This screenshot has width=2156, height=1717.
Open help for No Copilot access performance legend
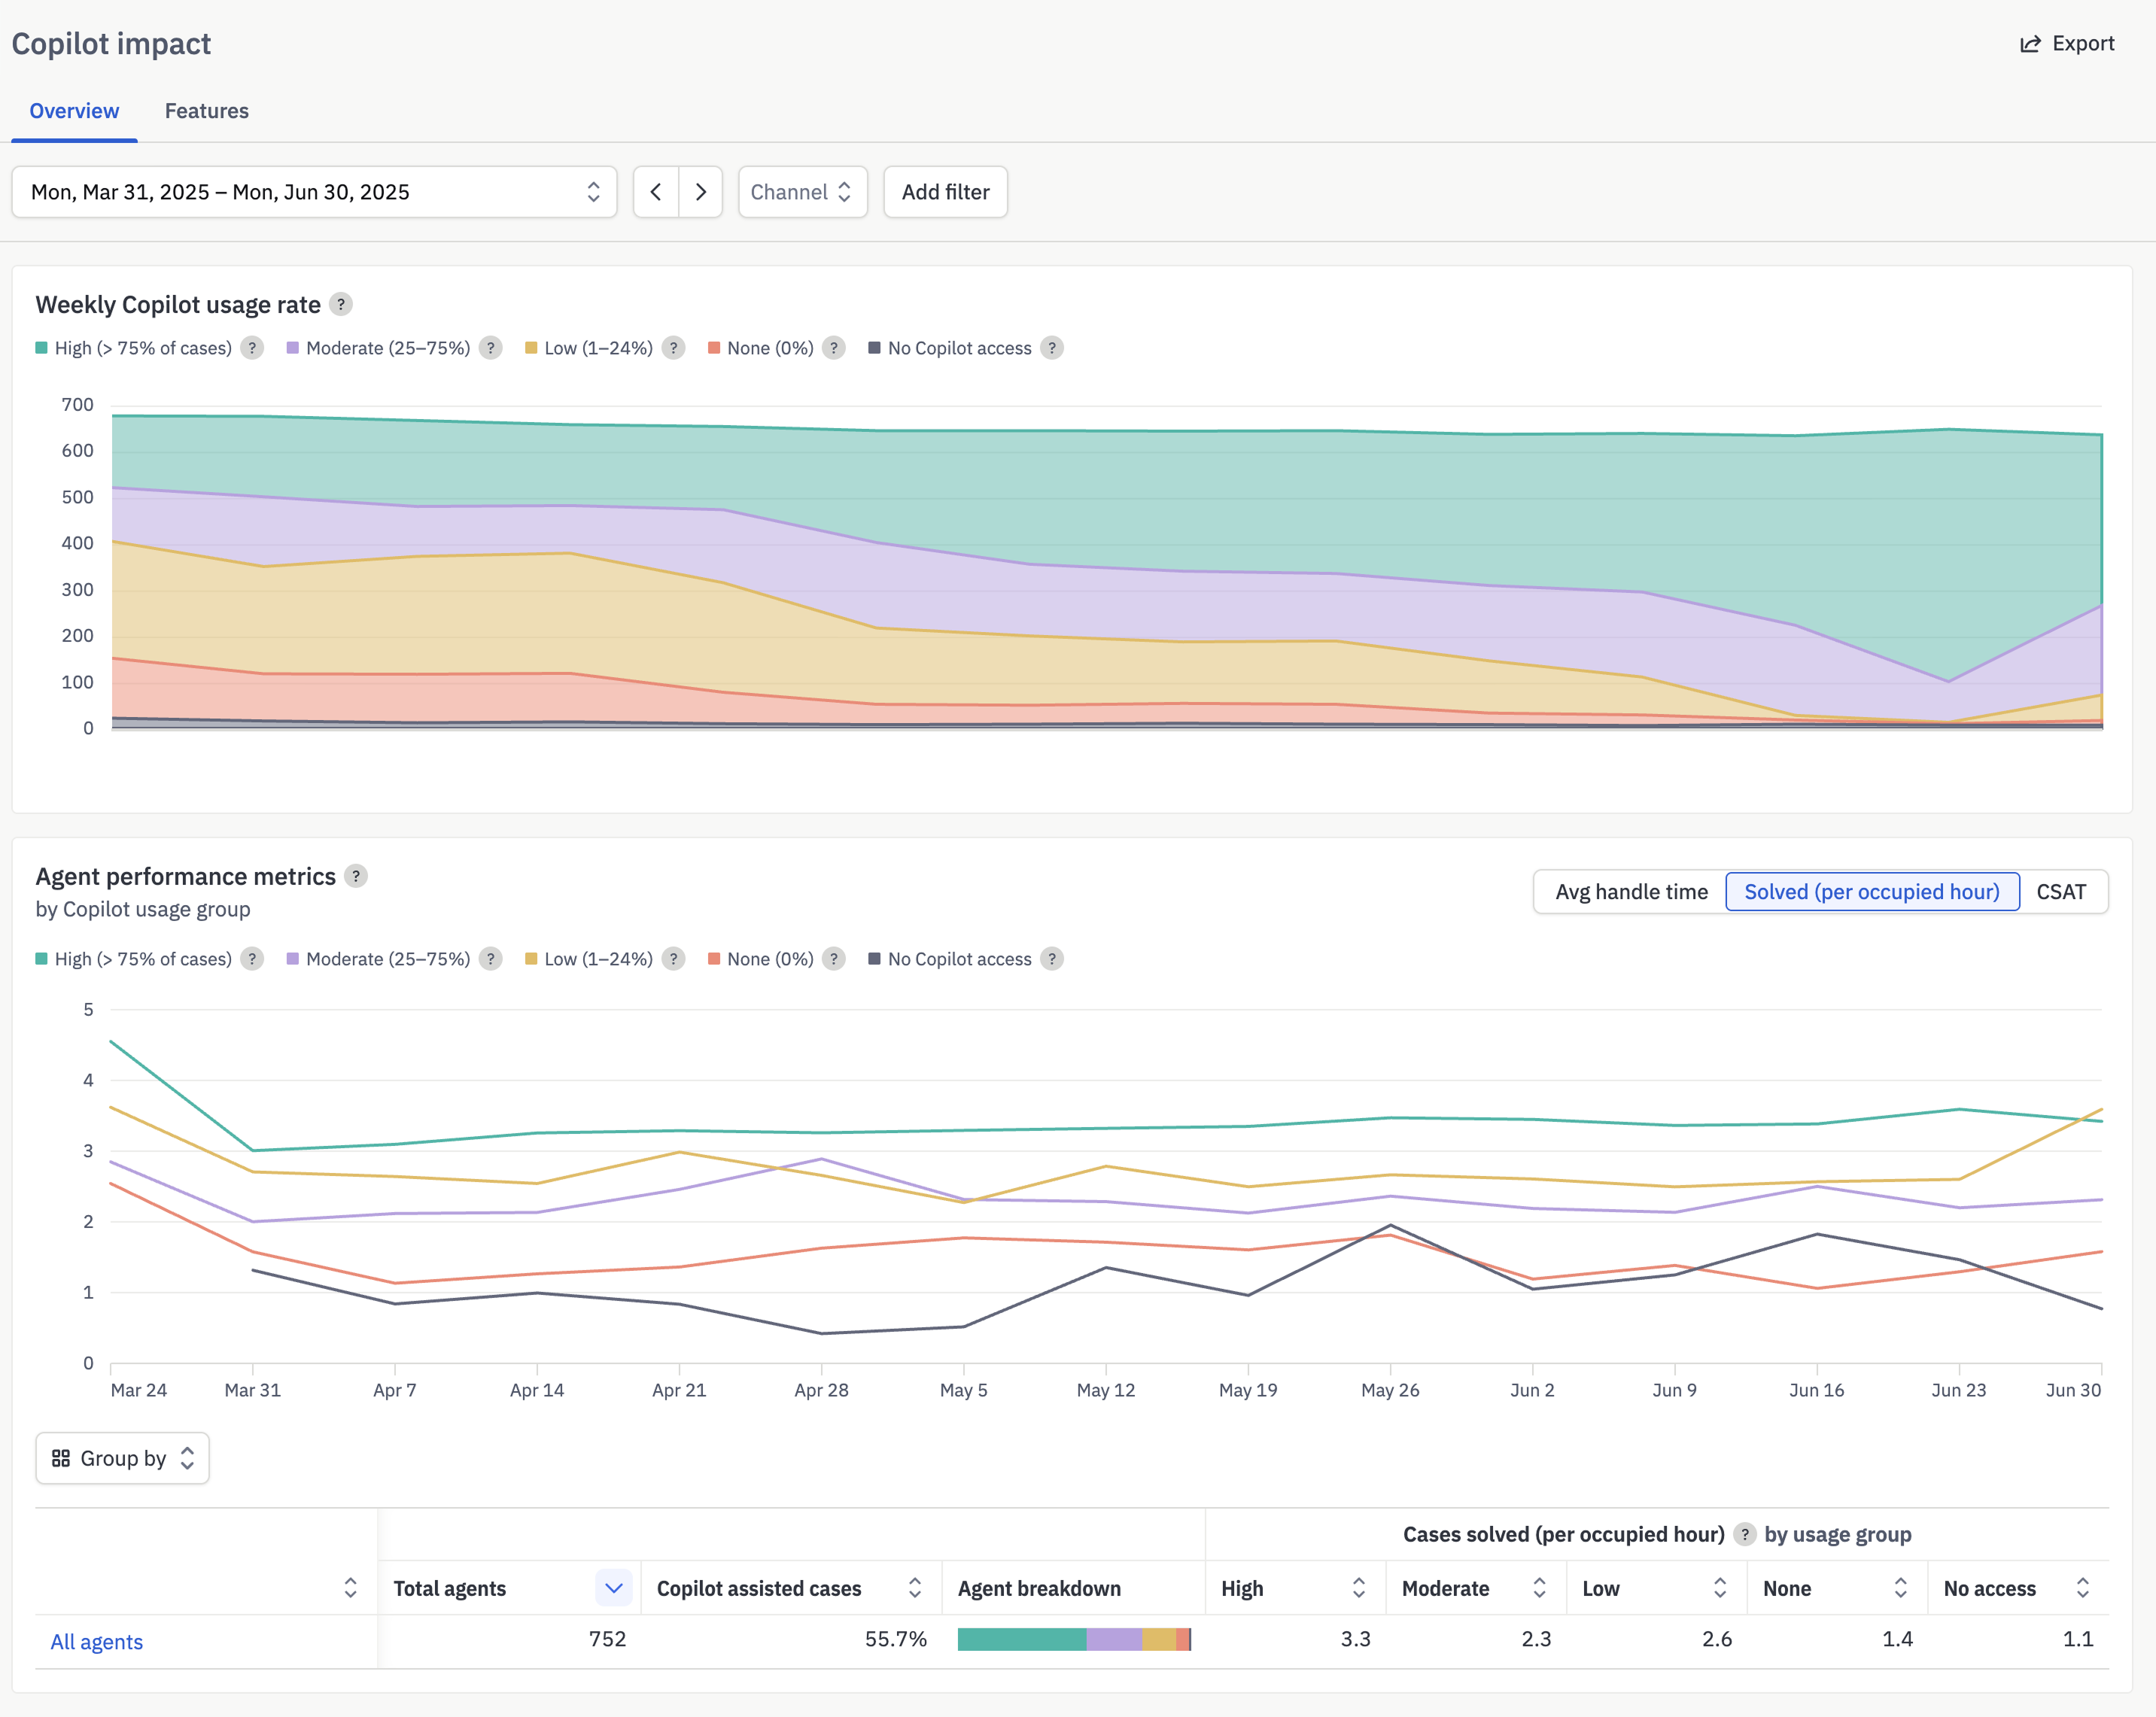[x=1051, y=959]
